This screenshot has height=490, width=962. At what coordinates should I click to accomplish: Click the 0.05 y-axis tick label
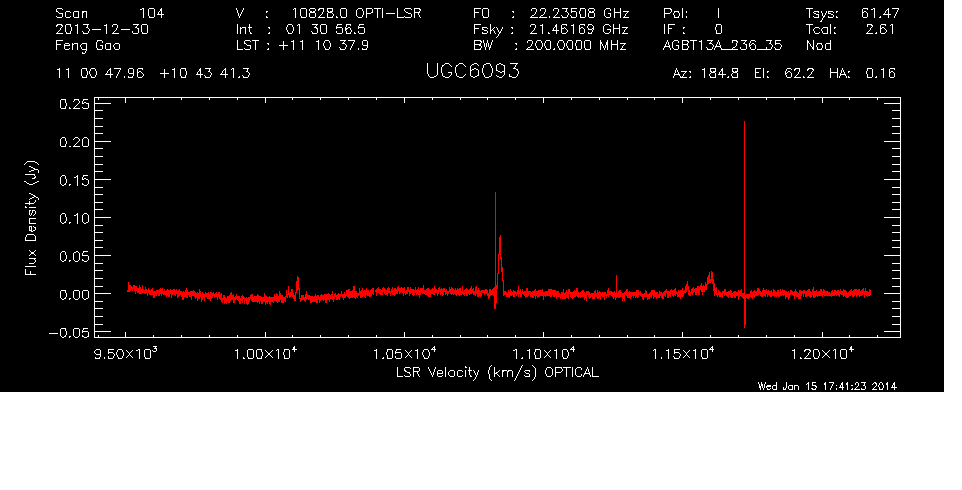[x=74, y=256]
